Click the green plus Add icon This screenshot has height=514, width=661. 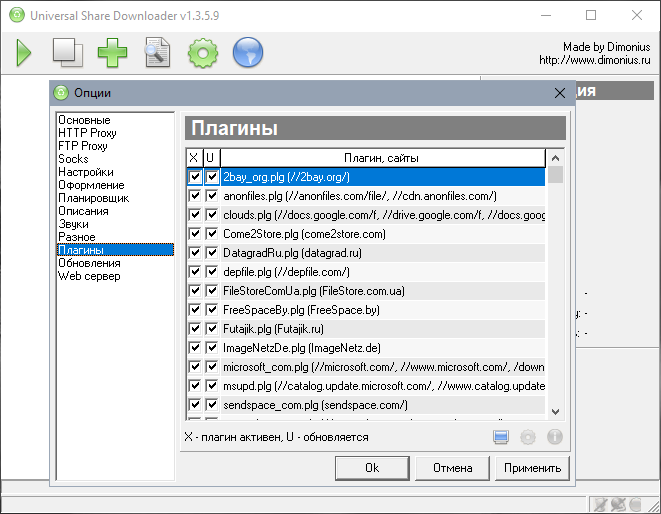[112, 53]
